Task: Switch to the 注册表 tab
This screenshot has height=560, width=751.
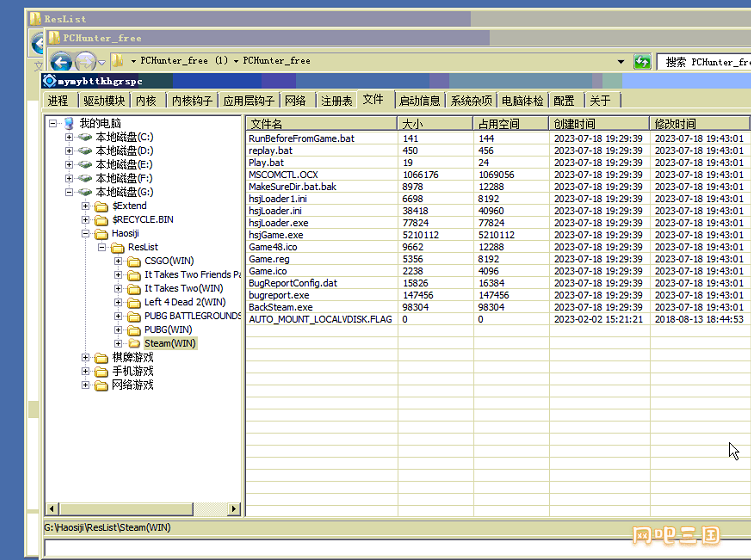Action: (x=337, y=101)
